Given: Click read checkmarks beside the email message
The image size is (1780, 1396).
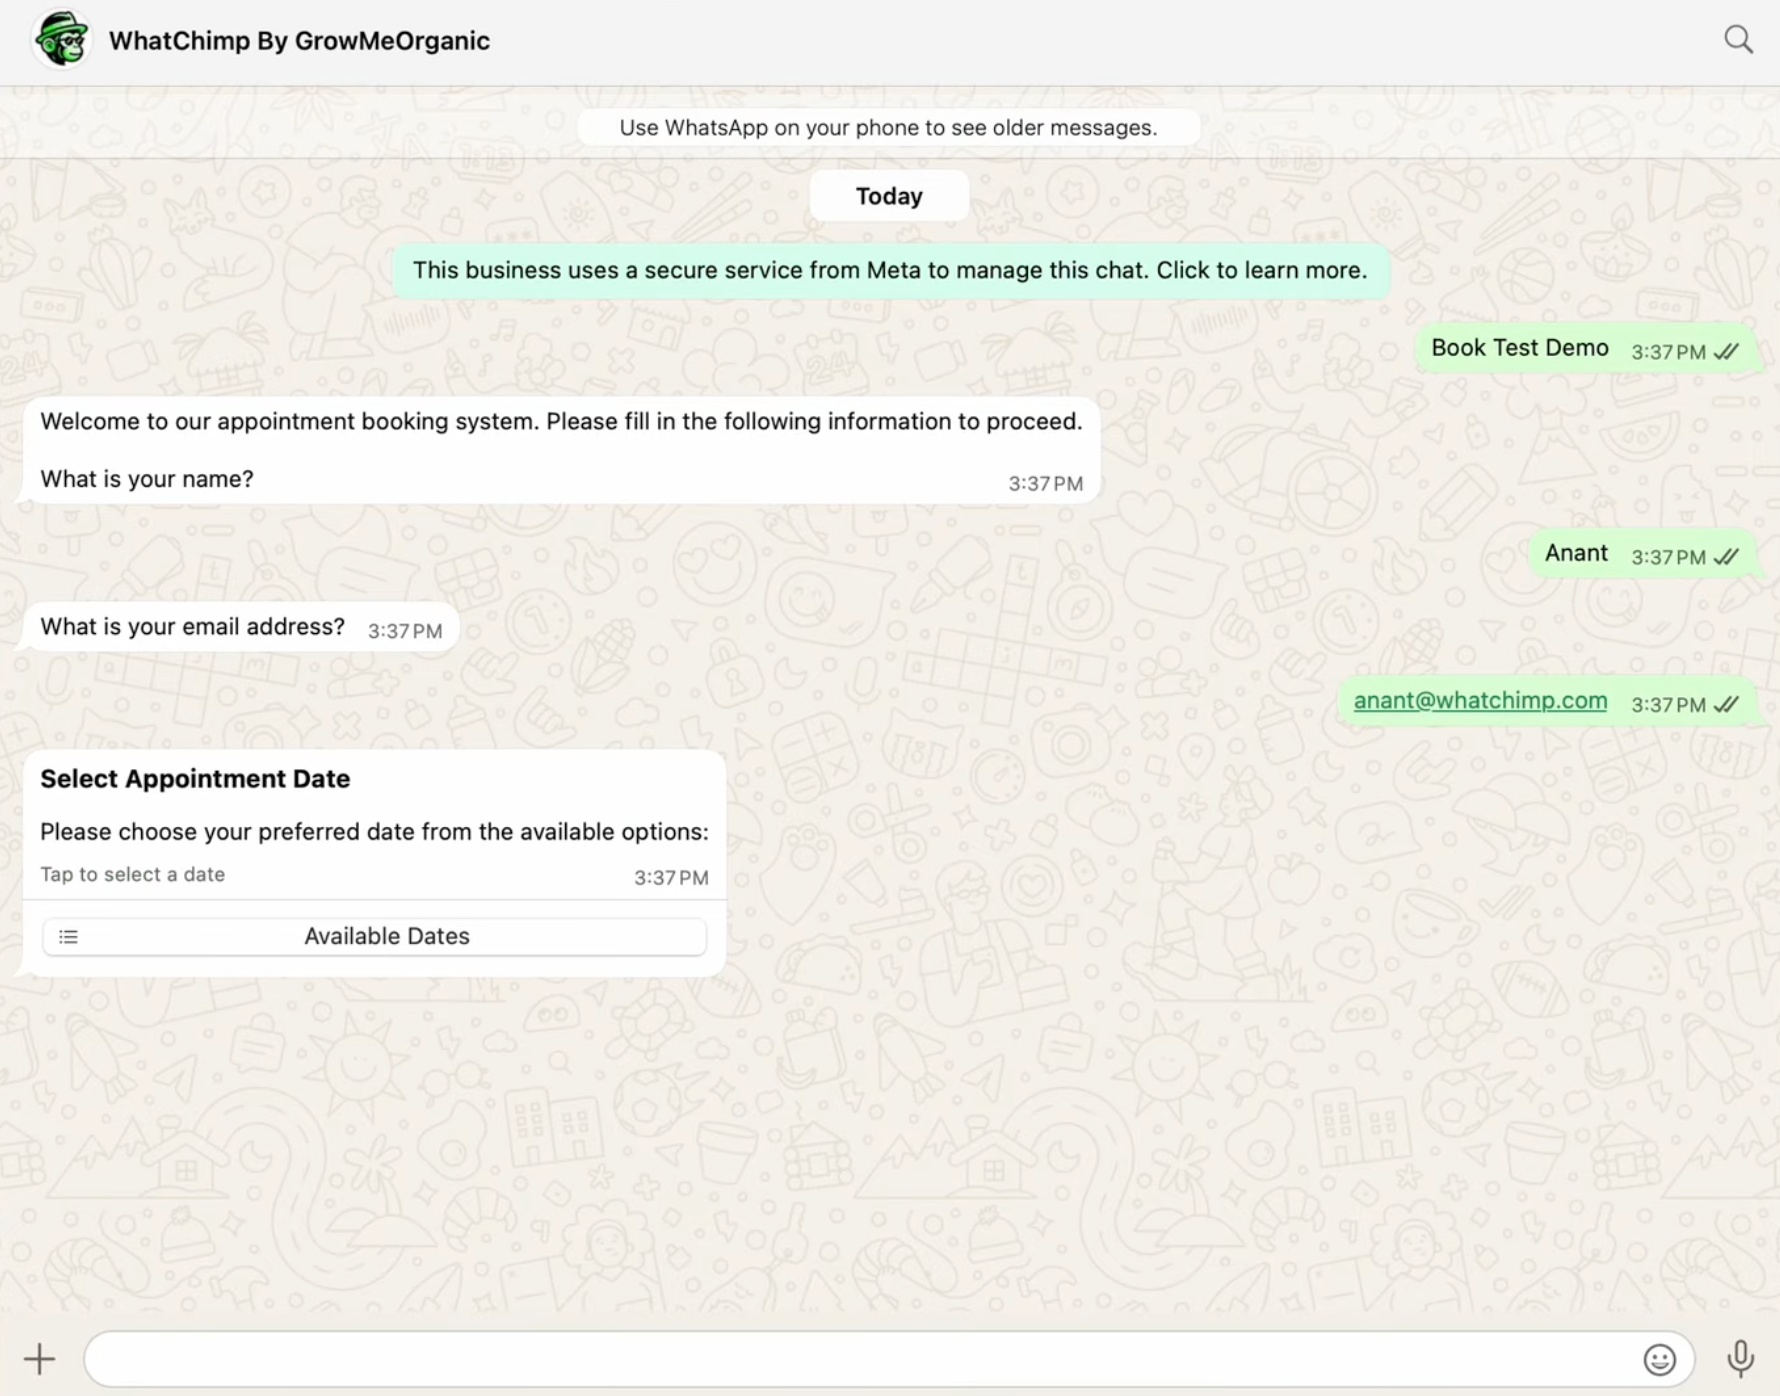Looking at the screenshot, I should pyautogui.click(x=1726, y=705).
